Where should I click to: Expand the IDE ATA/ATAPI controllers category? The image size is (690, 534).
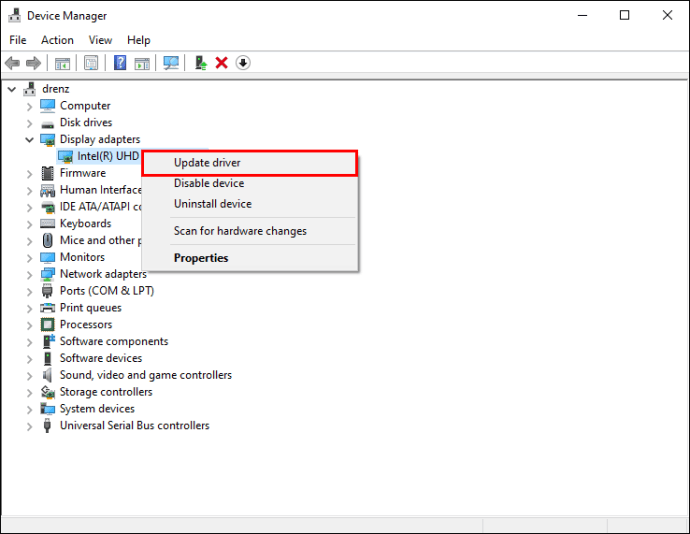[x=29, y=207]
